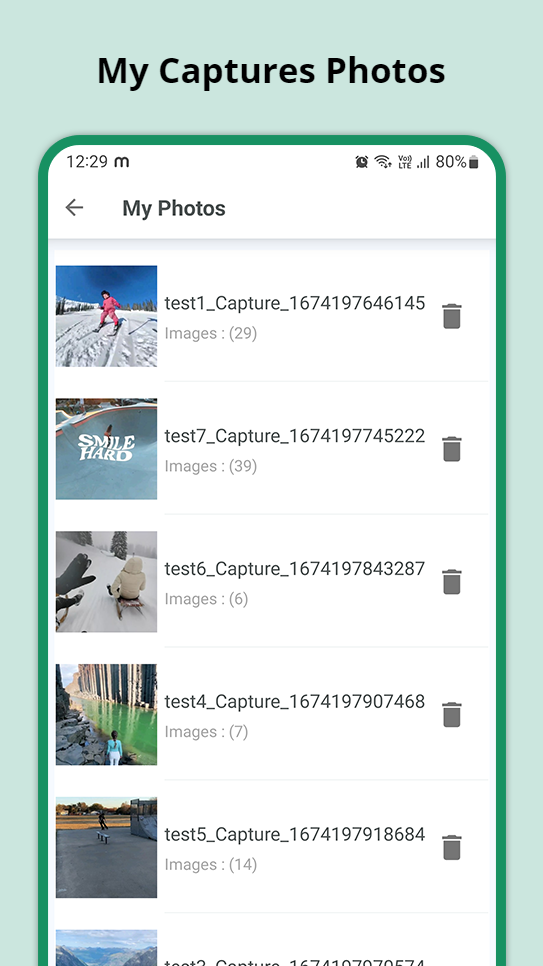Tap the Wi-Fi icon in status bar

point(383,162)
